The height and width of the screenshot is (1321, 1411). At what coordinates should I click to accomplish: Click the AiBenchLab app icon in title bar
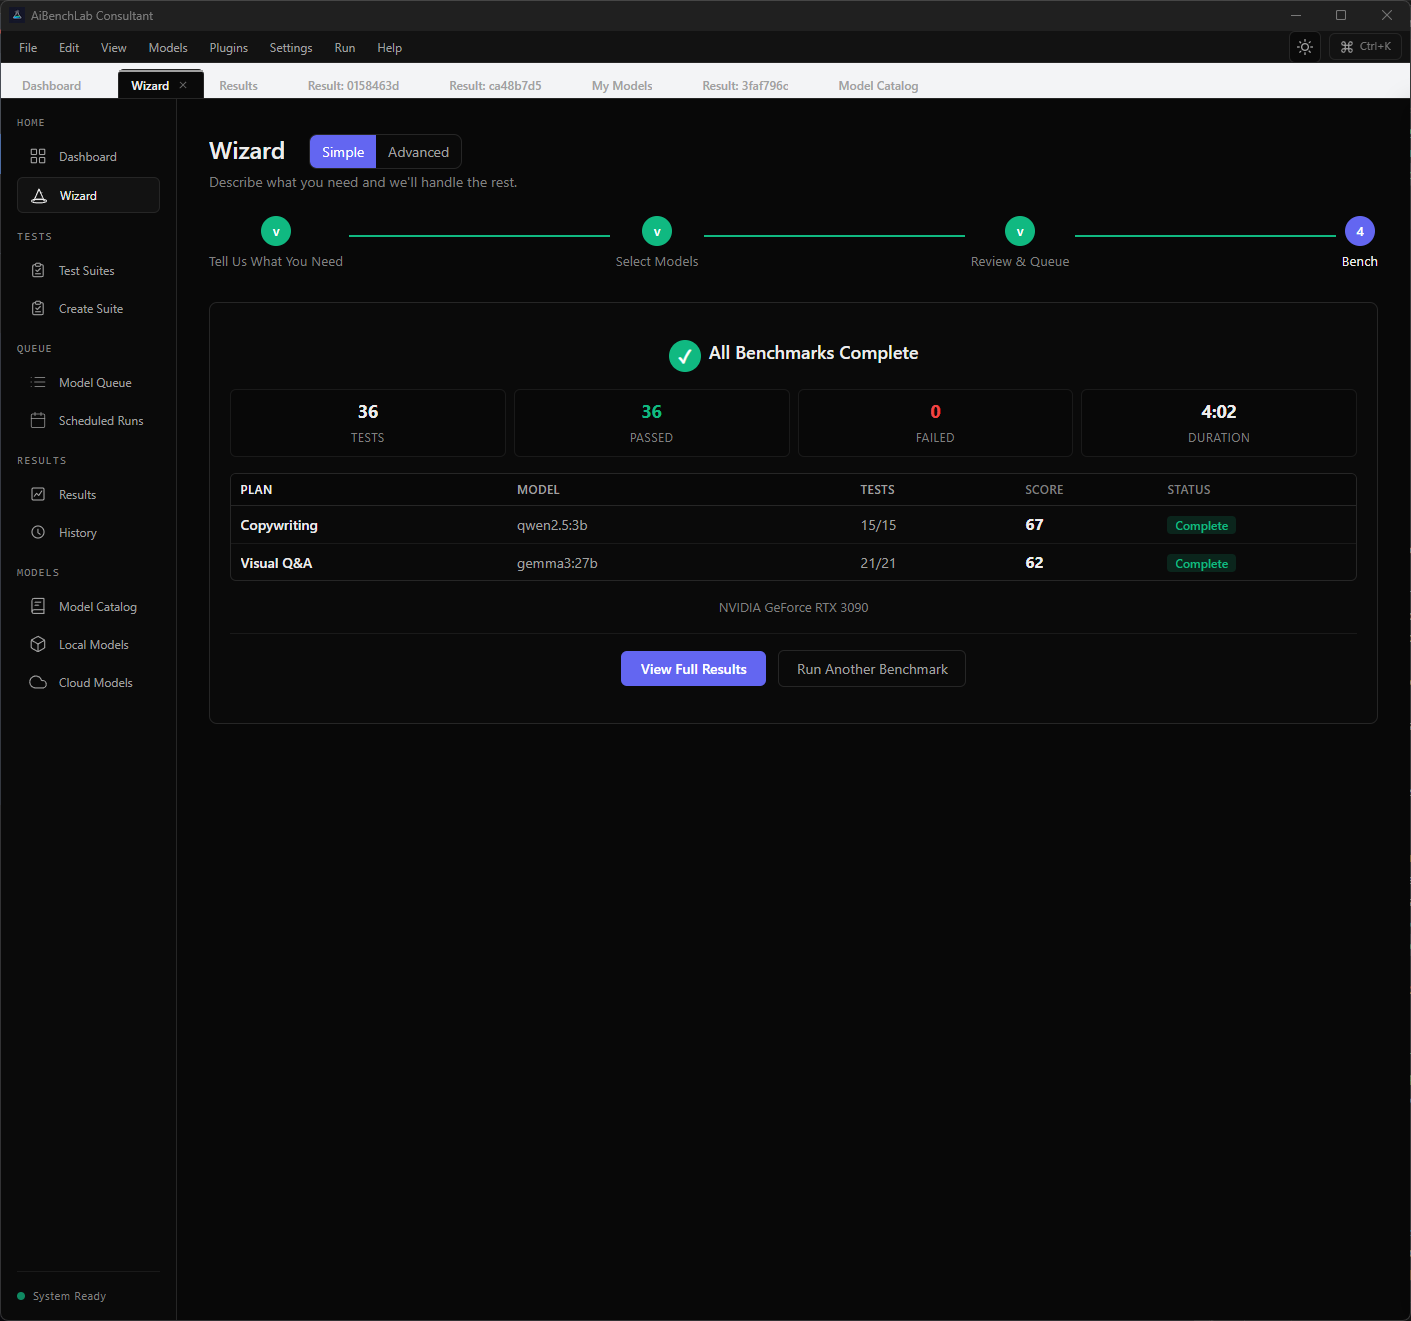16,16
